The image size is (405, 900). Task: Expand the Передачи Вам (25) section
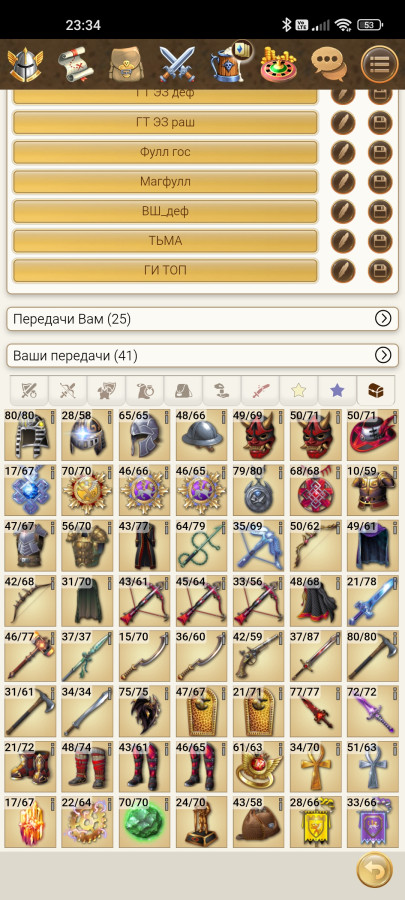202,319
